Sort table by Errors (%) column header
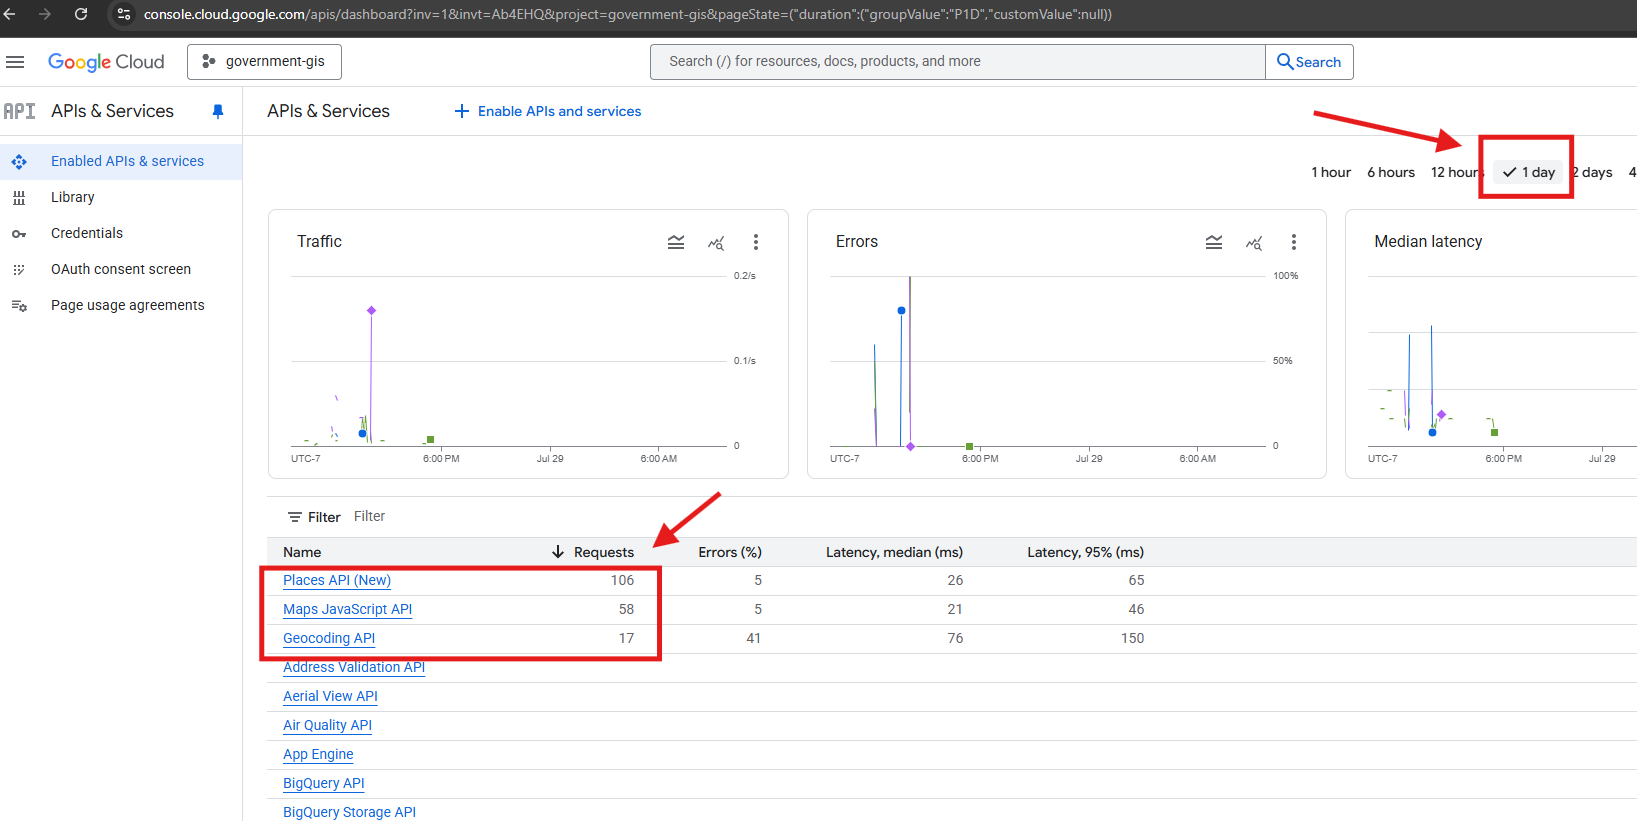Viewport: 1637px width, 821px height. 730,552
